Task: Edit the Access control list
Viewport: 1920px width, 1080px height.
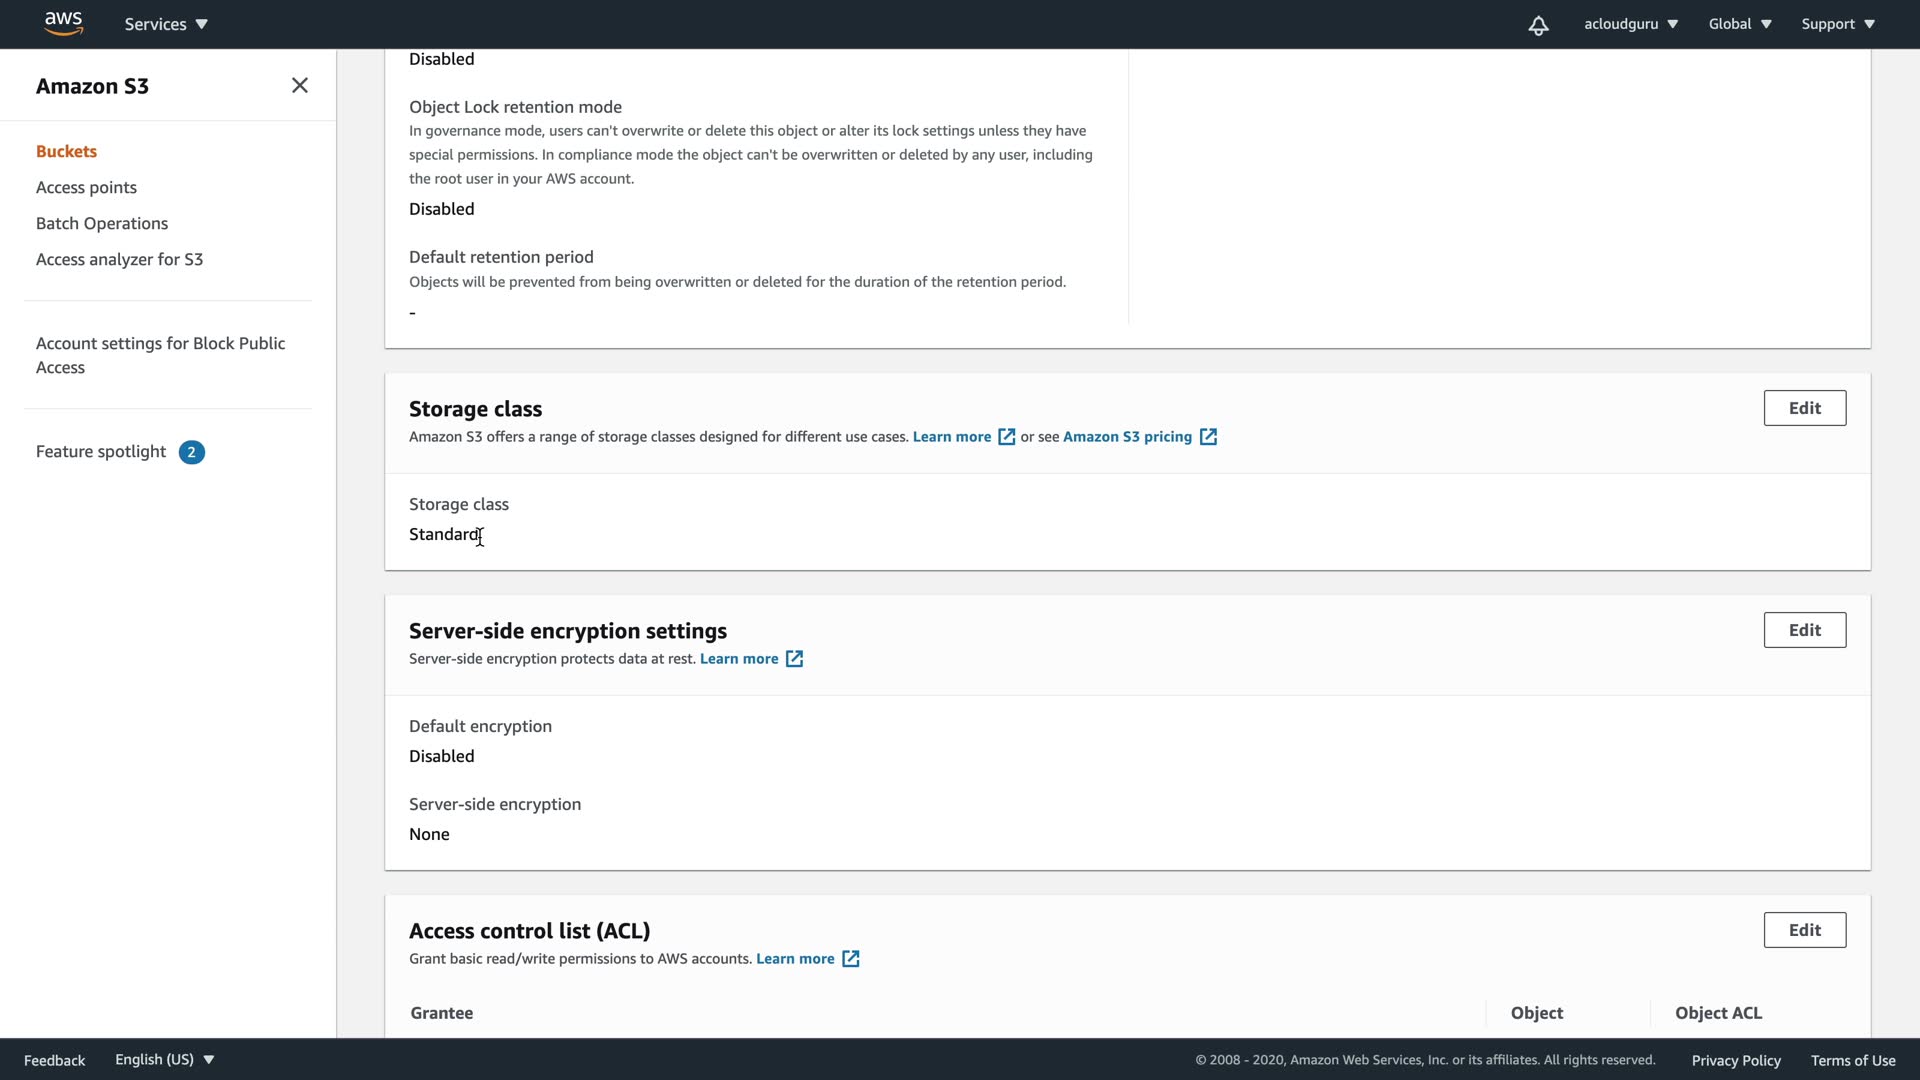Action: tap(1804, 930)
